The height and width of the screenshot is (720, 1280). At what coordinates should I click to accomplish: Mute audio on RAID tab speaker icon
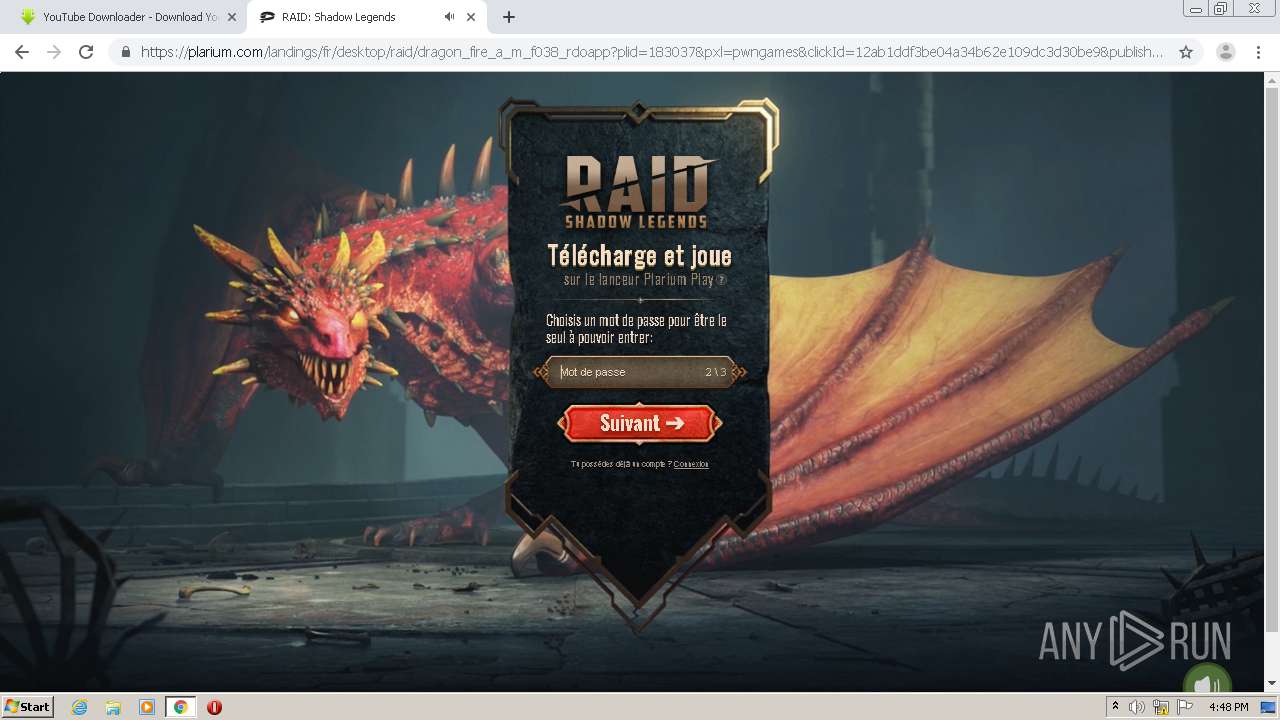click(449, 17)
